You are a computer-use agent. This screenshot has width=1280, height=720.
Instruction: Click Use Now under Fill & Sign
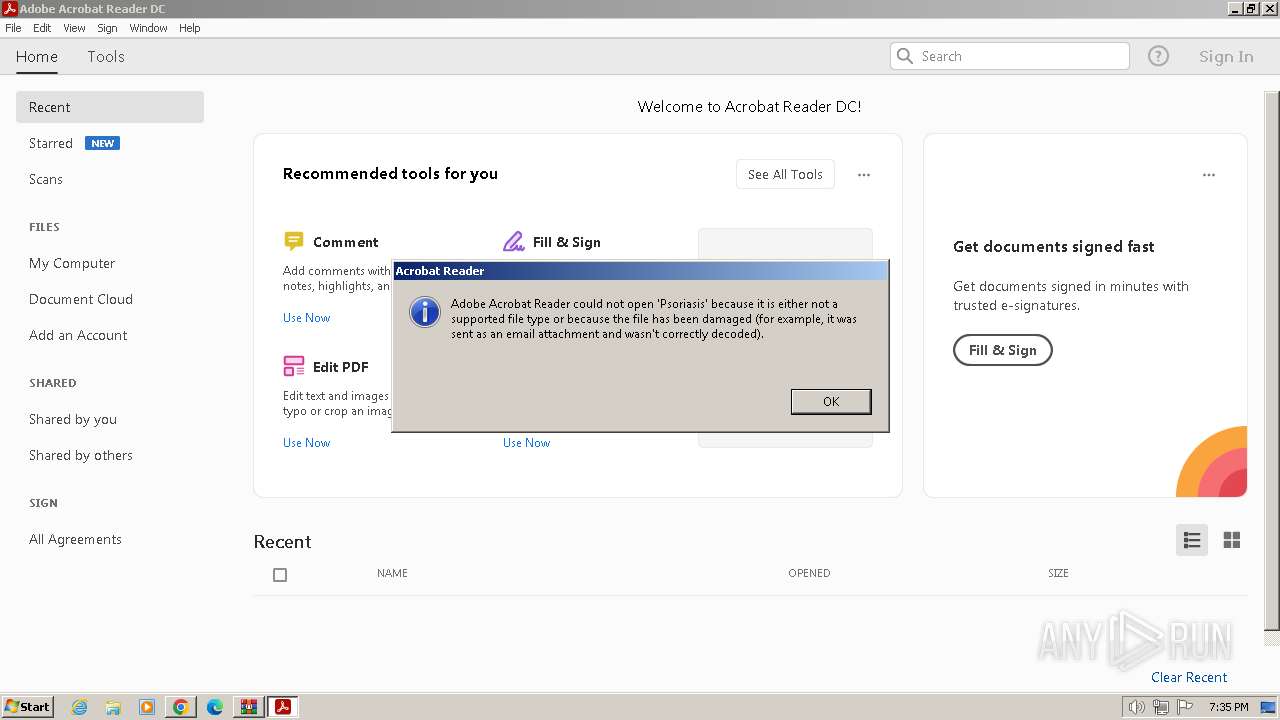pos(526,443)
